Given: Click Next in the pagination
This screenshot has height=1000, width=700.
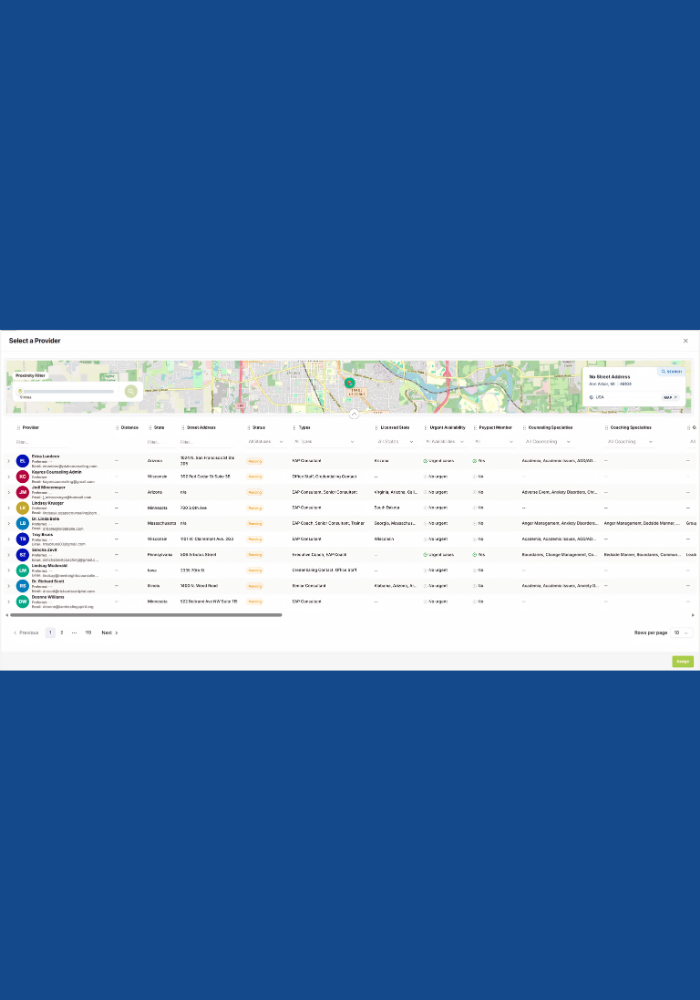Looking at the screenshot, I should tap(110, 633).
